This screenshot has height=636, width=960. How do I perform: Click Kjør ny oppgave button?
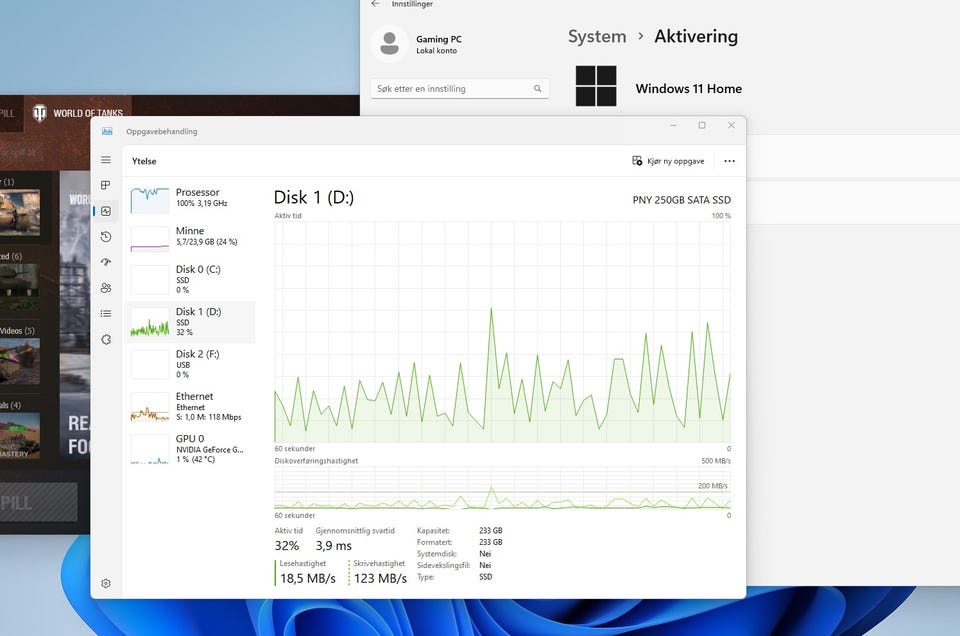point(668,161)
